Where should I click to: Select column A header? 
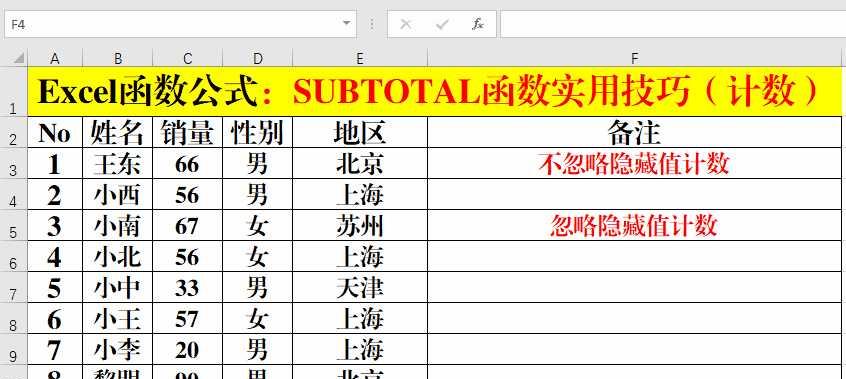click(54, 58)
